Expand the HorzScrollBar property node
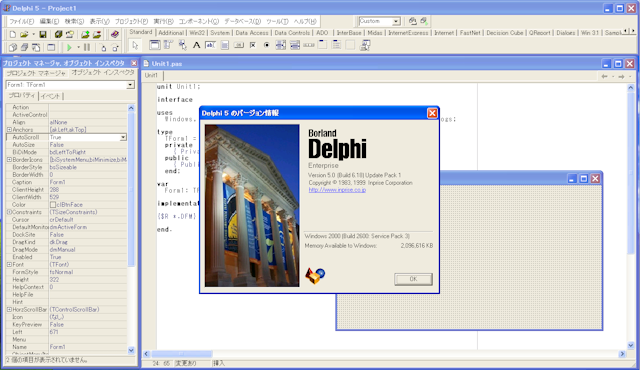 pyautogui.click(x=9, y=309)
